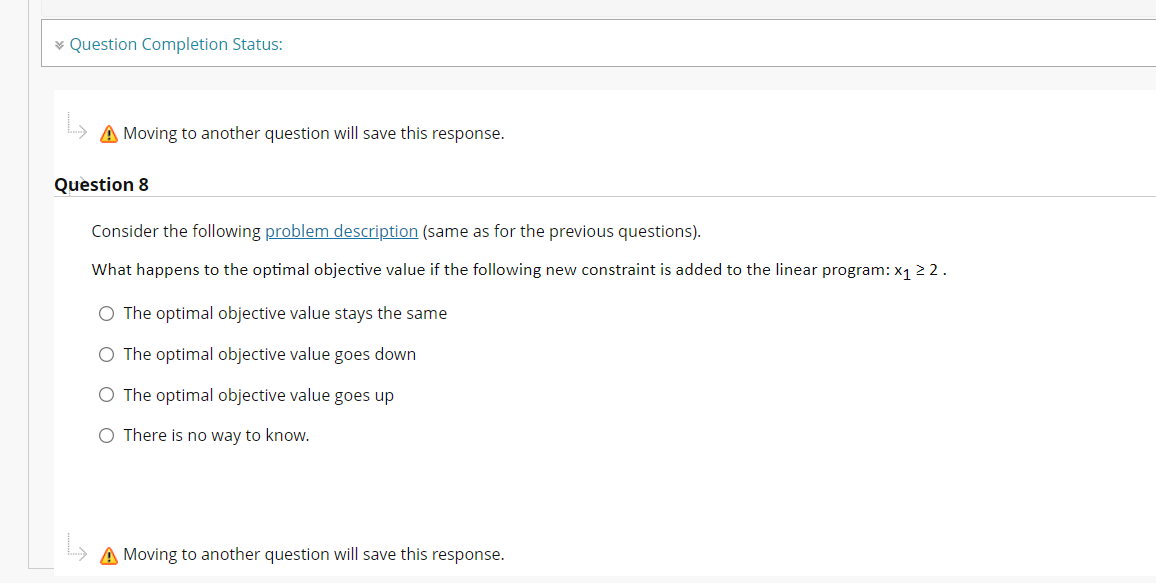Select 'The optimal objective value goes down'

point(106,354)
